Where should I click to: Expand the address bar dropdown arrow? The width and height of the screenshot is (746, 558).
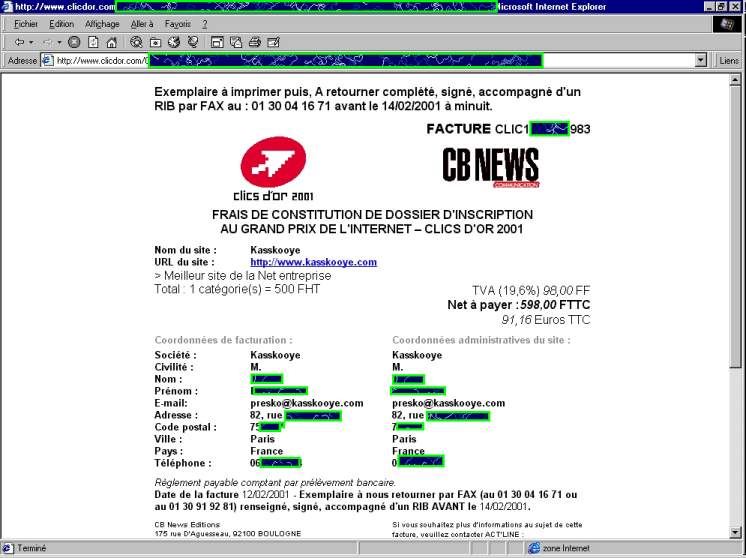(x=700, y=60)
